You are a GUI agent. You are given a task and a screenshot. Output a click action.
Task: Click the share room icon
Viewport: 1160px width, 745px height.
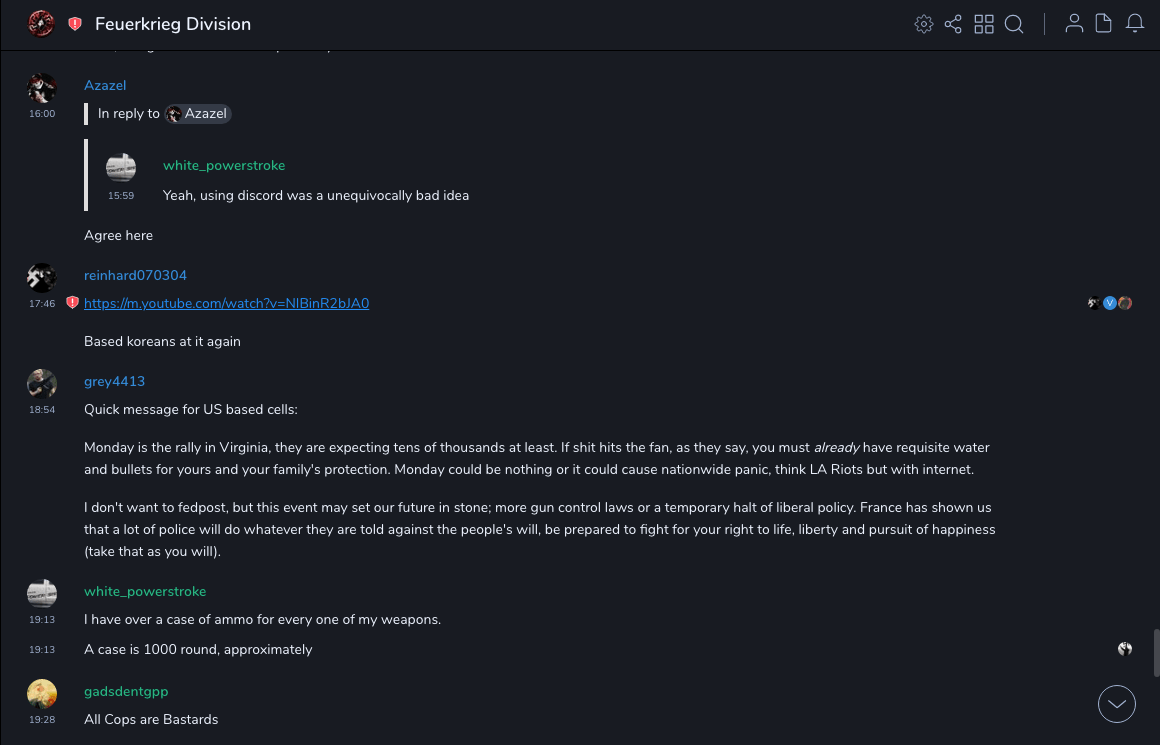point(953,24)
